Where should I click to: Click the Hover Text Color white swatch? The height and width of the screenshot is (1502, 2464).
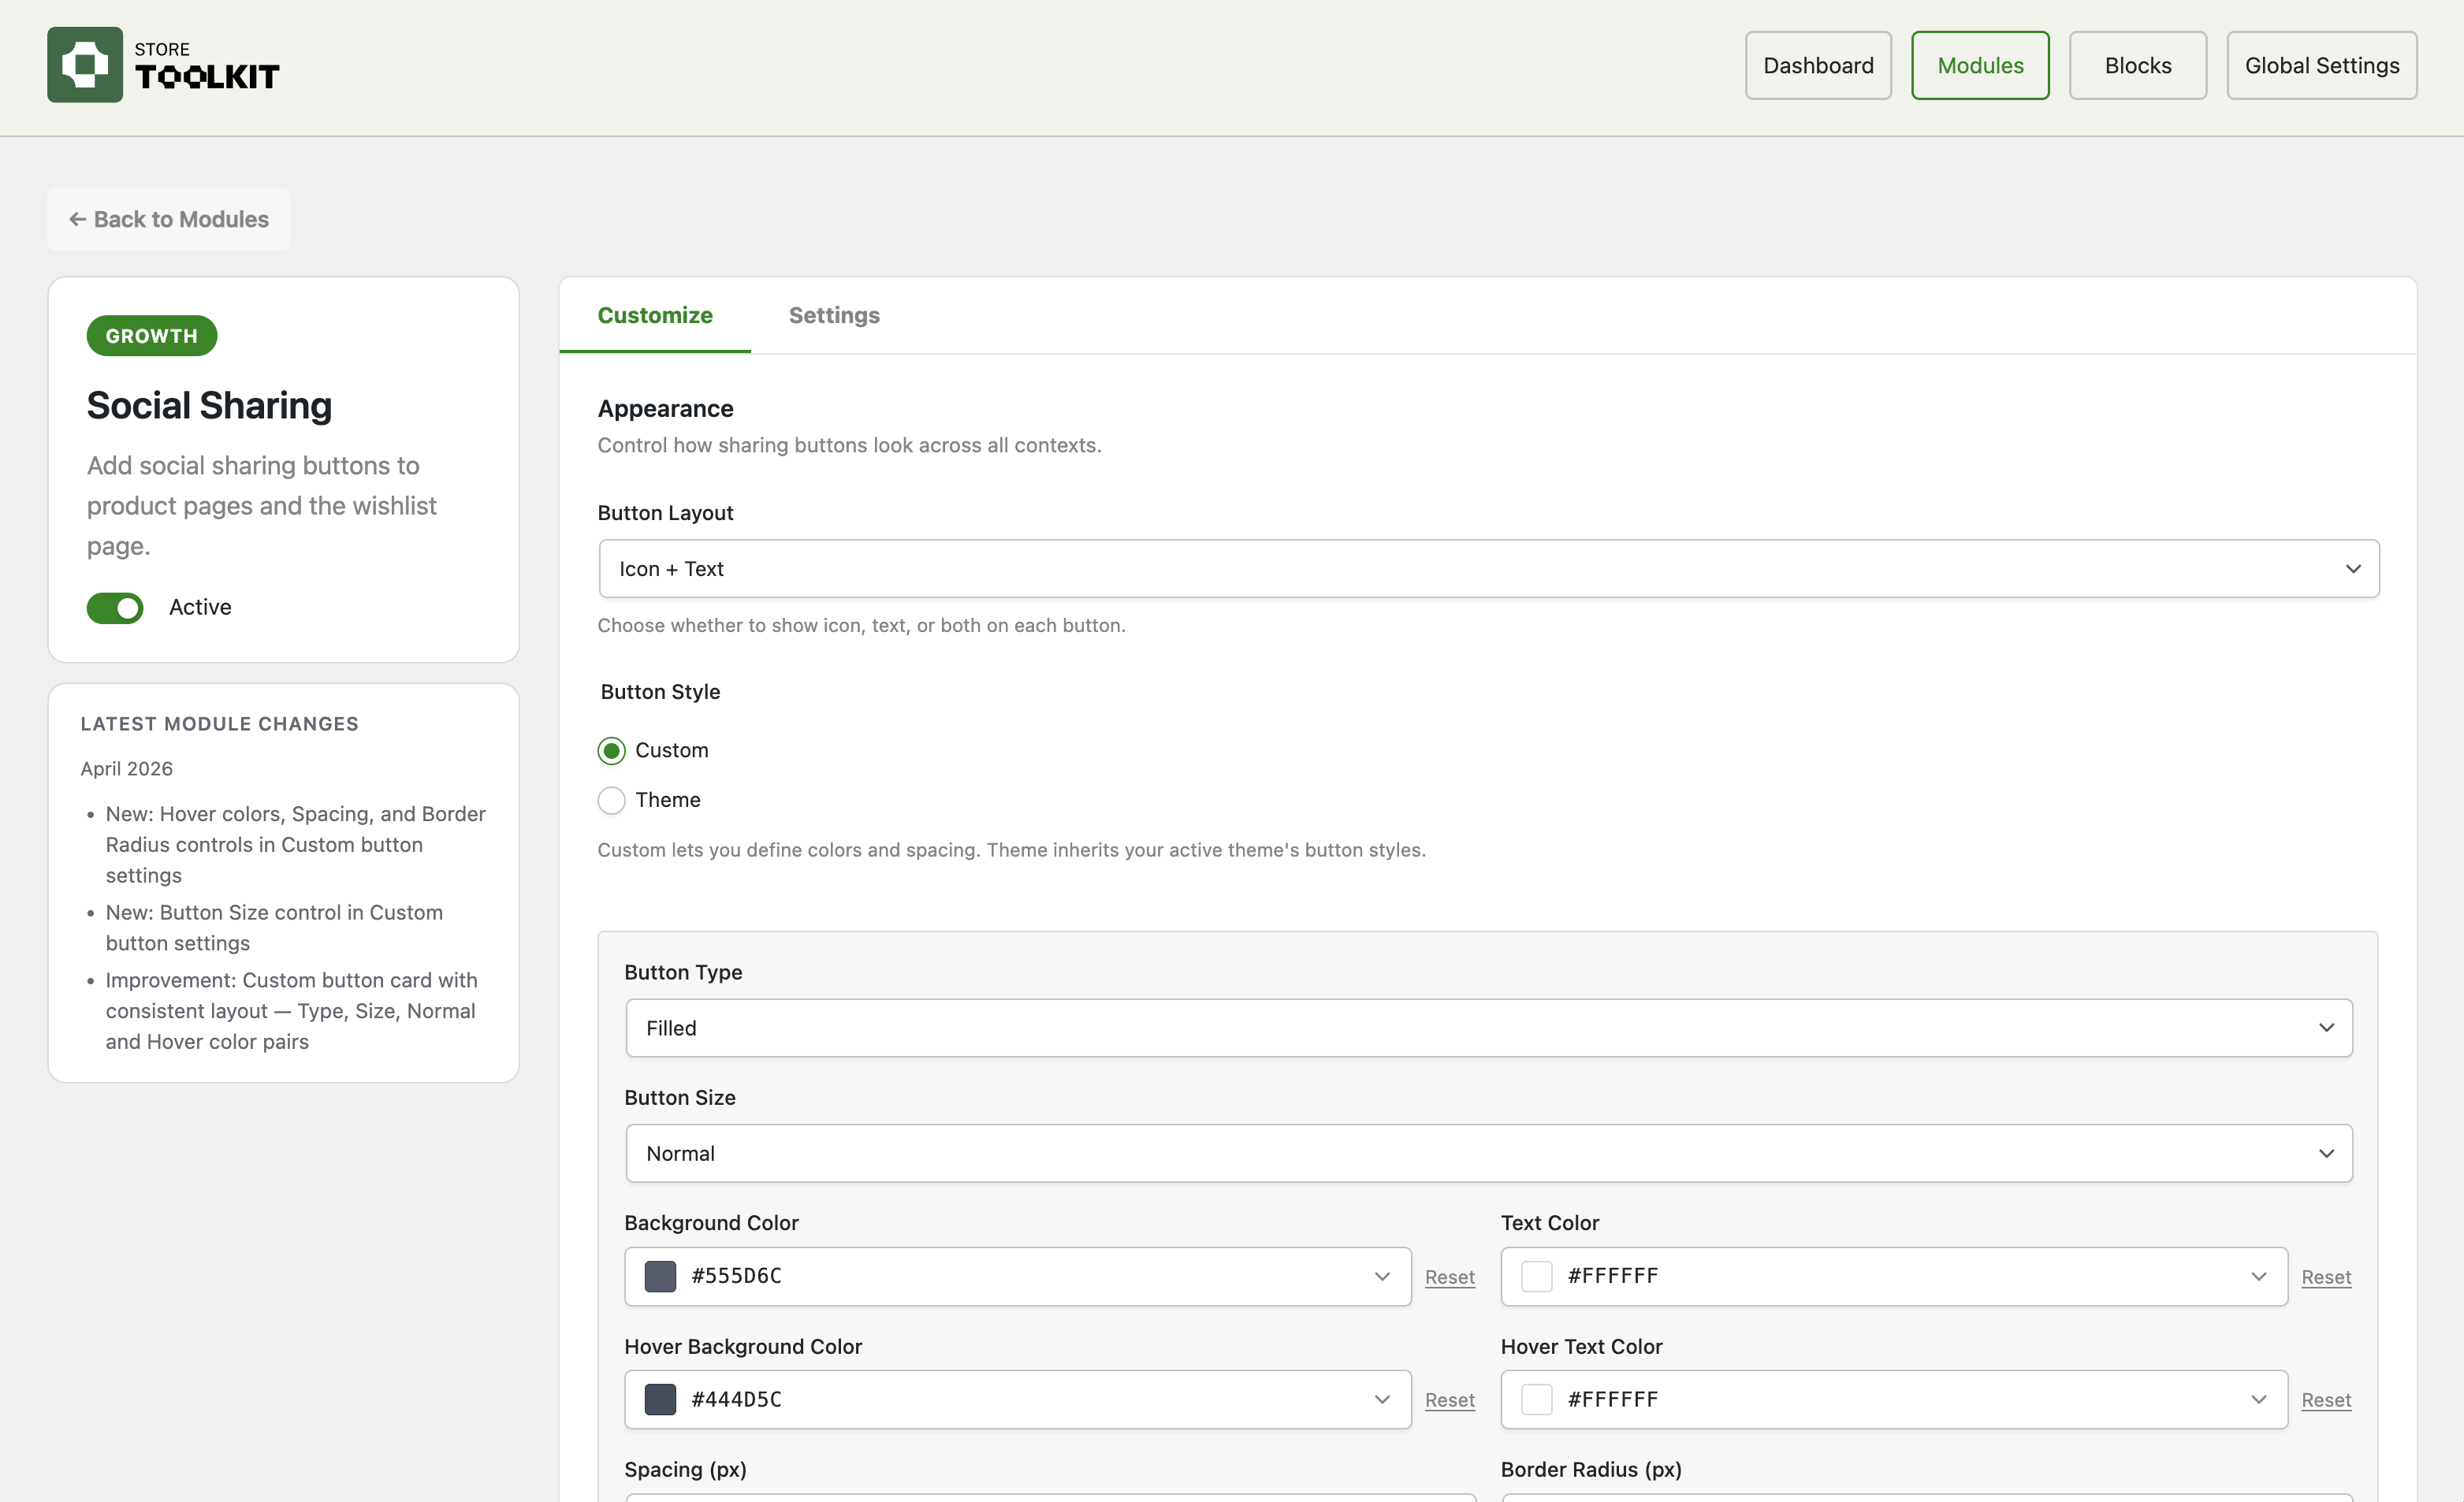point(1536,1399)
